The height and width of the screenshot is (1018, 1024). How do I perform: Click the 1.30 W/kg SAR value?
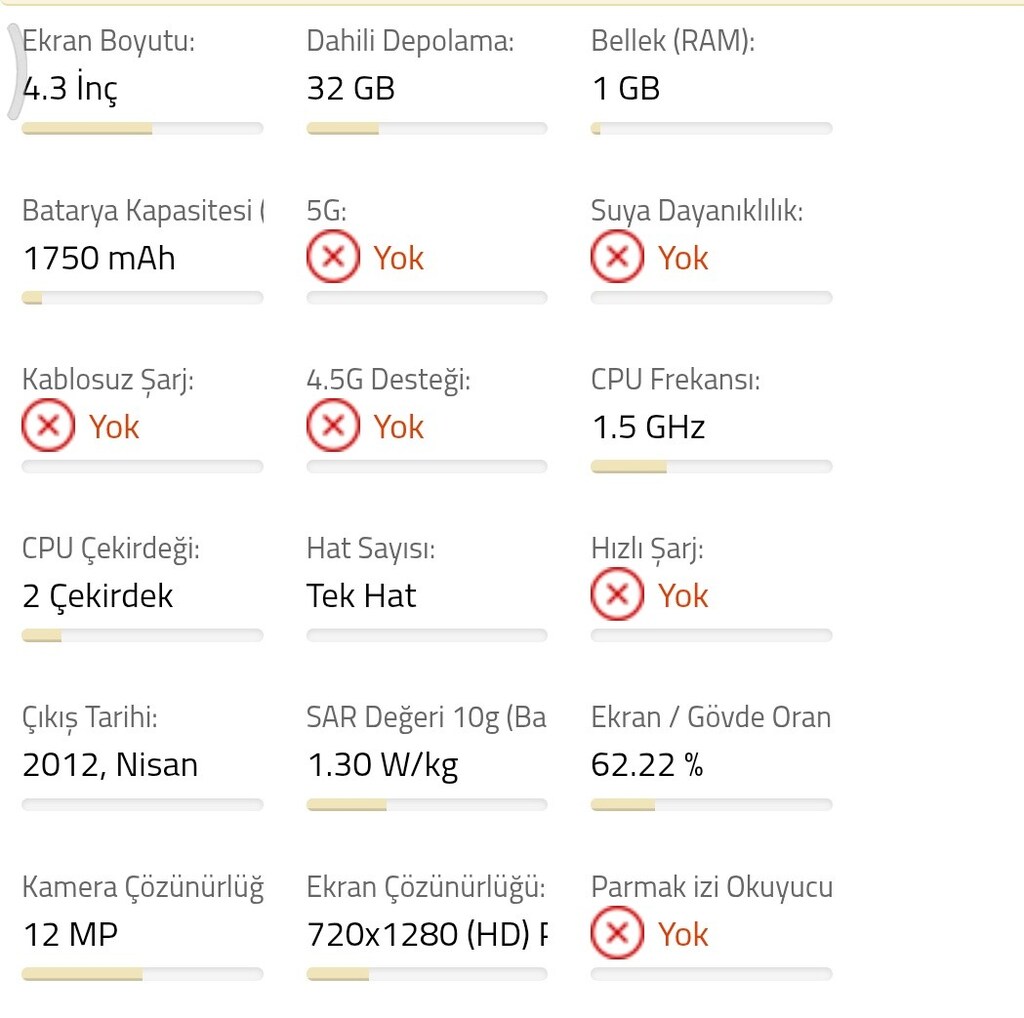pyautogui.click(x=383, y=765)
